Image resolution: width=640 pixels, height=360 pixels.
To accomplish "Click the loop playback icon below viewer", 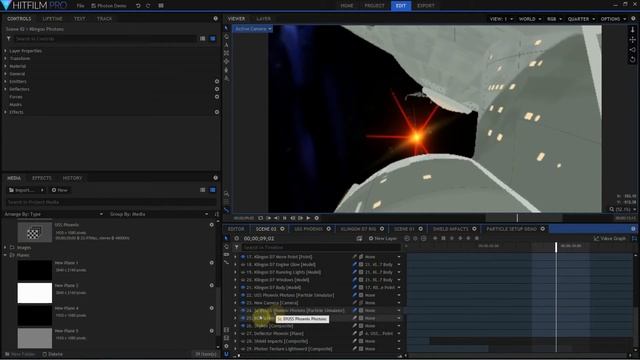I will [x=260, y=218].
